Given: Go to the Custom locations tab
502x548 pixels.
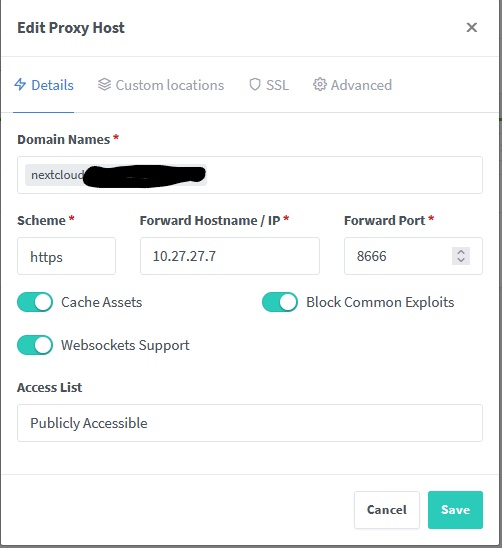Looking at the screenshot, I should [161, 85].
